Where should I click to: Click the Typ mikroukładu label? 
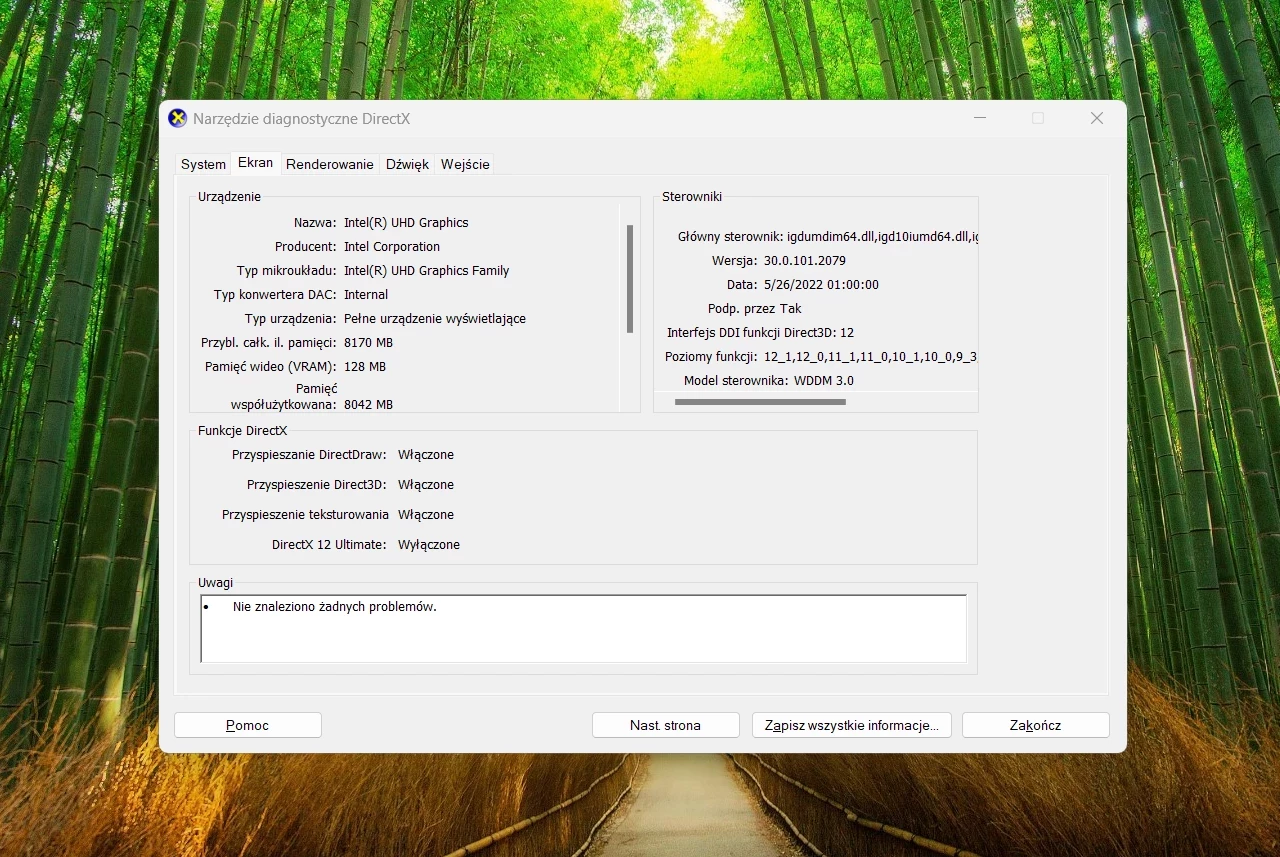pyautogui.click(x=287, y=271)
